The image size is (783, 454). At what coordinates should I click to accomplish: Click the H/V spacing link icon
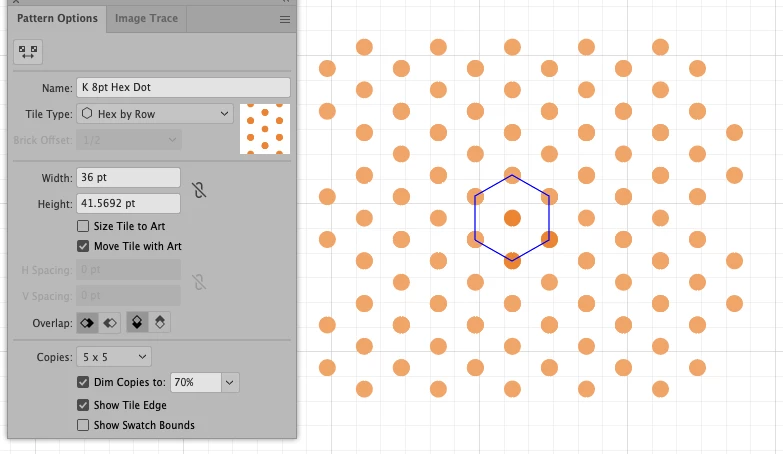[x=199, y=282]
